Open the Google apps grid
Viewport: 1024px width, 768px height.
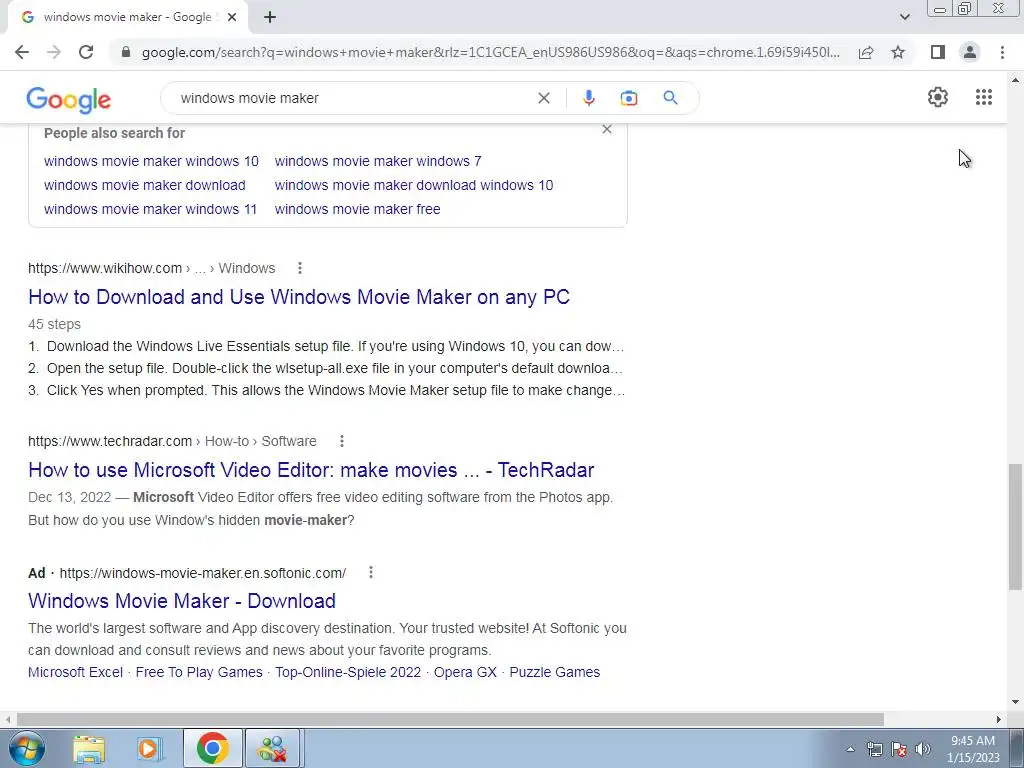[984, 97]
